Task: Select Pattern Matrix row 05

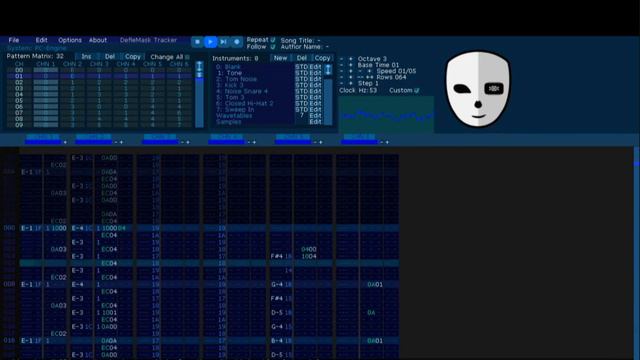Action: tap(100, 100)
